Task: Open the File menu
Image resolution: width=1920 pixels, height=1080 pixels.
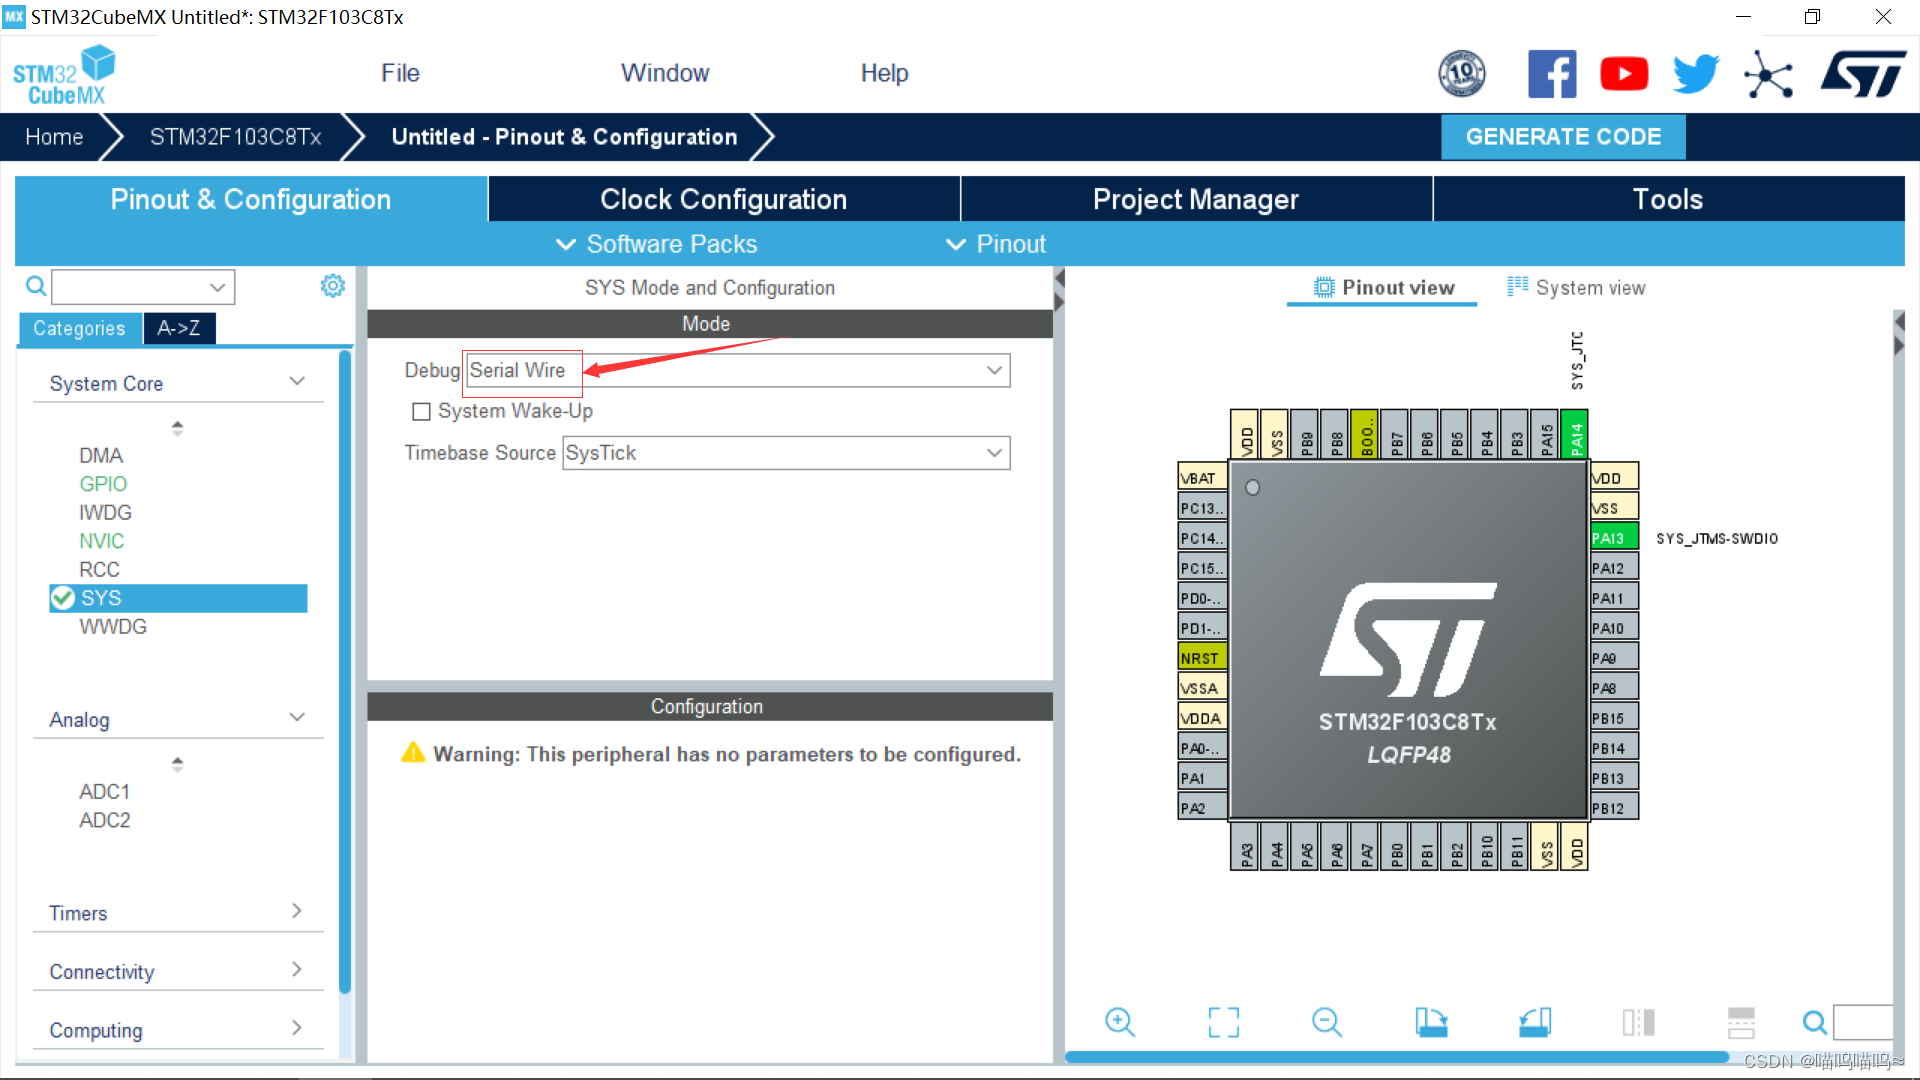Action: 400,73
